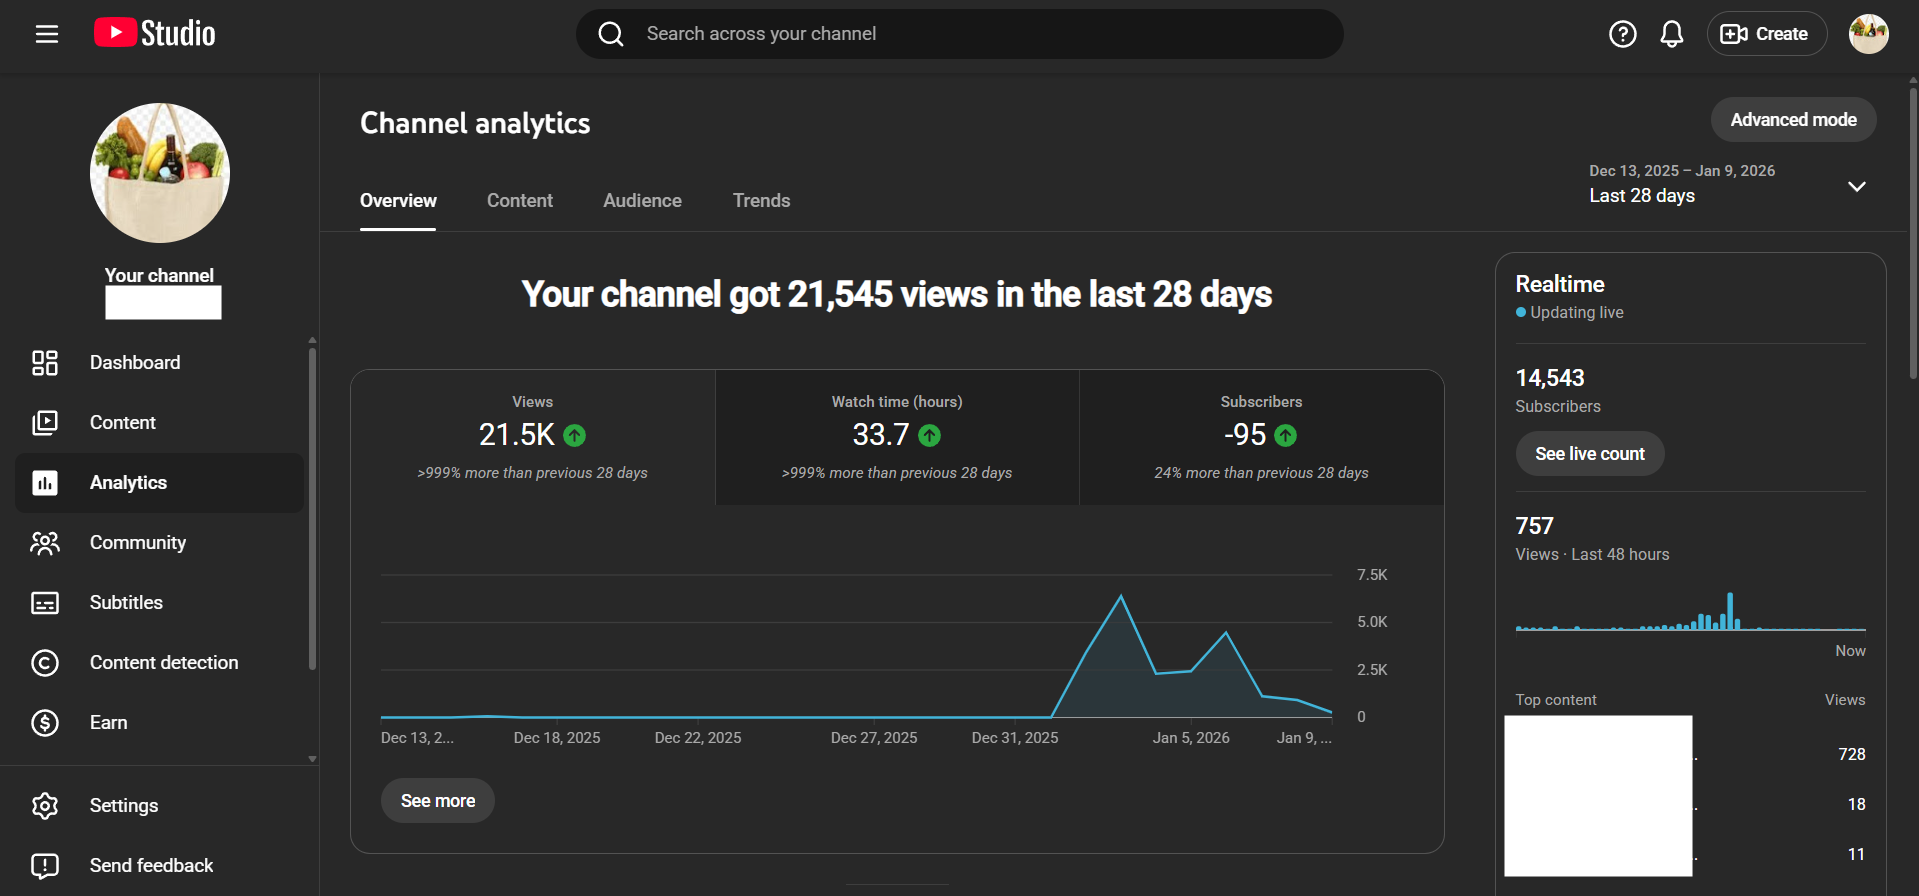The width and height of the screenshot is (1919, 896).
Task: Open Subtitles from the sidebar
Action: tap(126, 603)
